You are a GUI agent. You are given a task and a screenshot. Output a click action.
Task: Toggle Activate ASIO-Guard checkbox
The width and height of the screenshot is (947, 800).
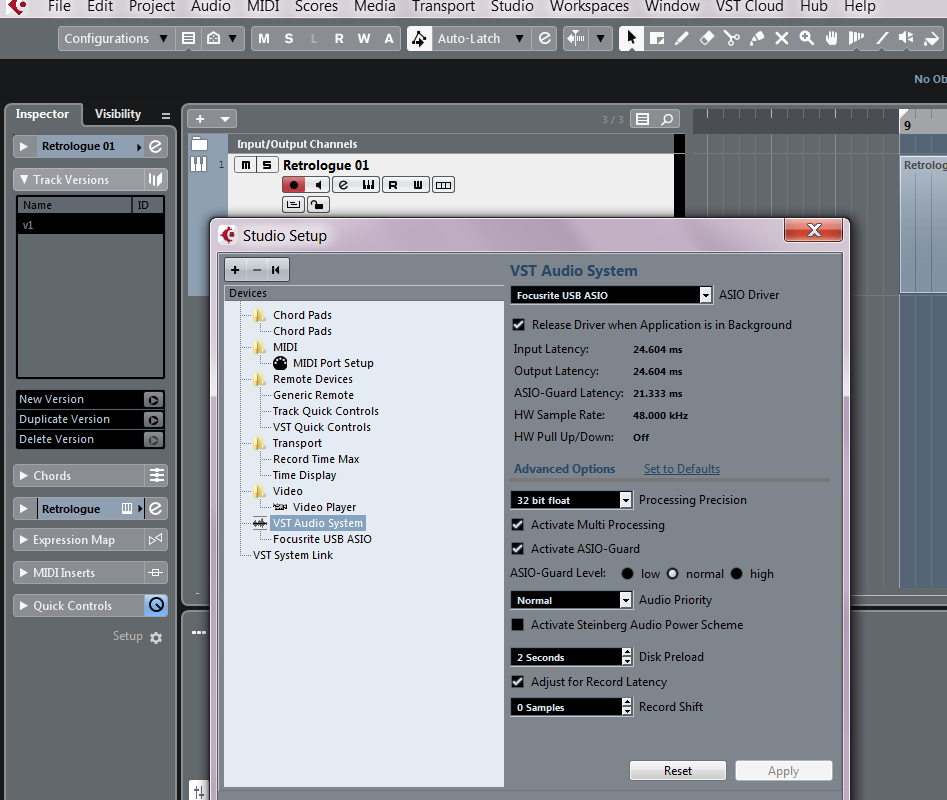tap(518, 549)
